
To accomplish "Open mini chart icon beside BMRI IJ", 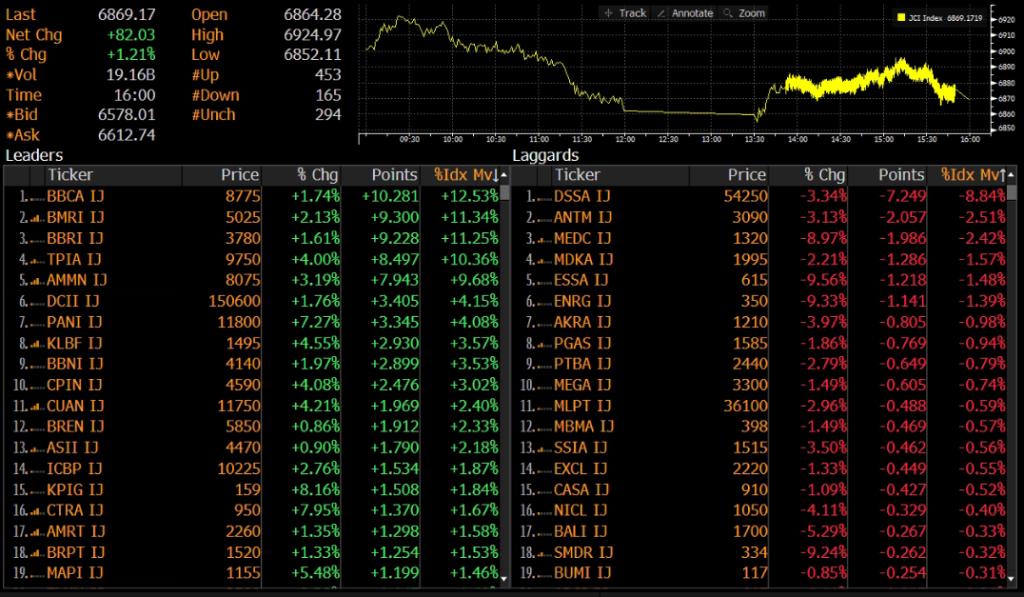I will 37,218.
